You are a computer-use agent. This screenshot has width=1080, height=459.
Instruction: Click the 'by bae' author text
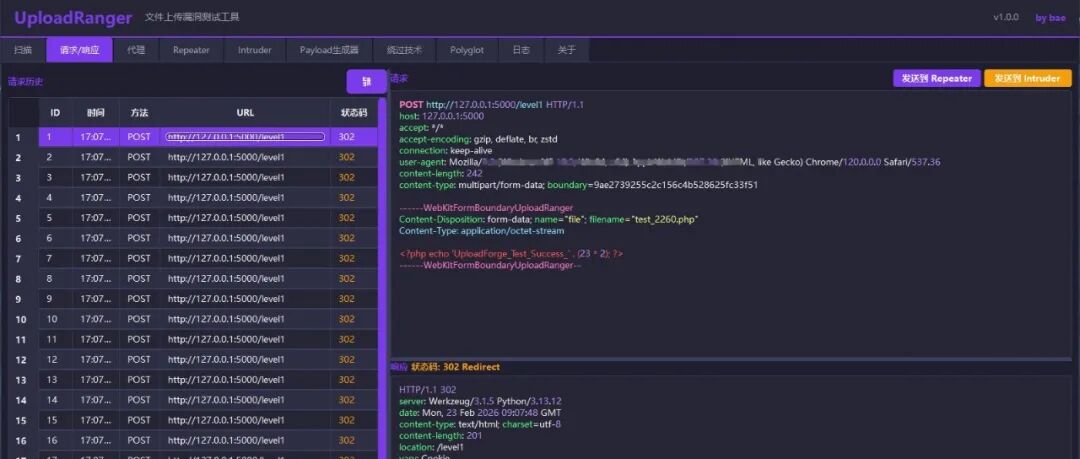click(1050, 18)
